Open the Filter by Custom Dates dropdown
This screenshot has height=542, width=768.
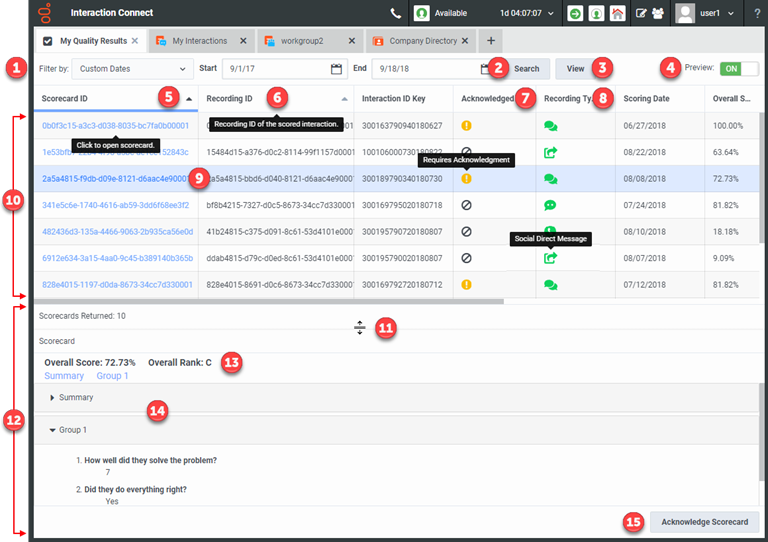(129, 69)
